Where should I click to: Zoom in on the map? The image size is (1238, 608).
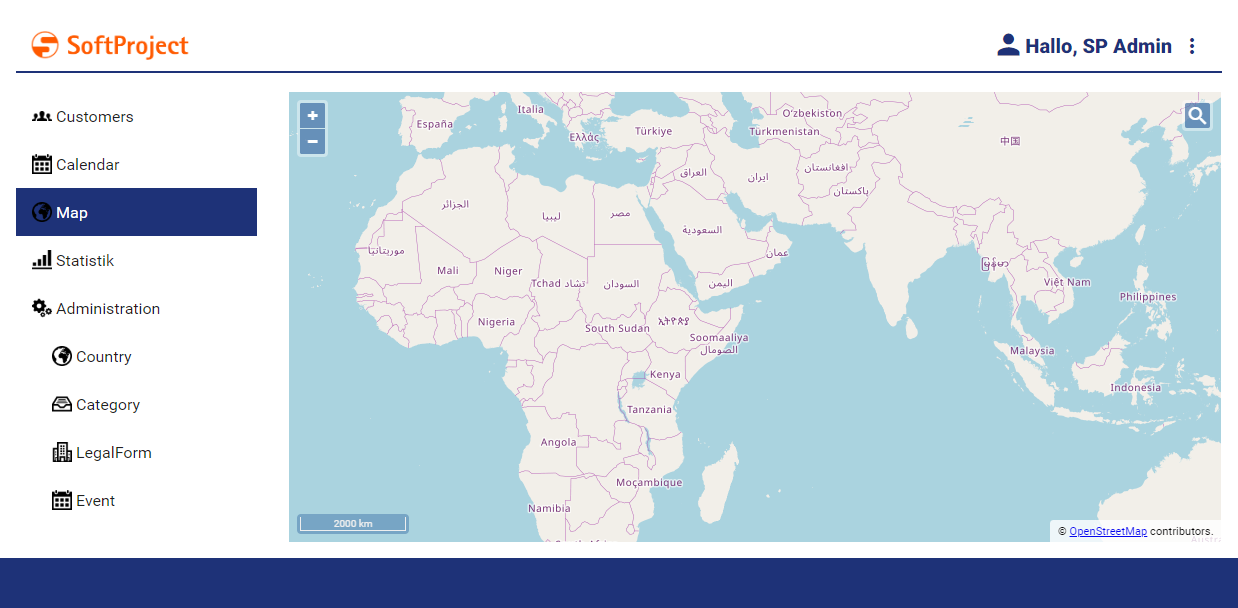tap(313, 116)
